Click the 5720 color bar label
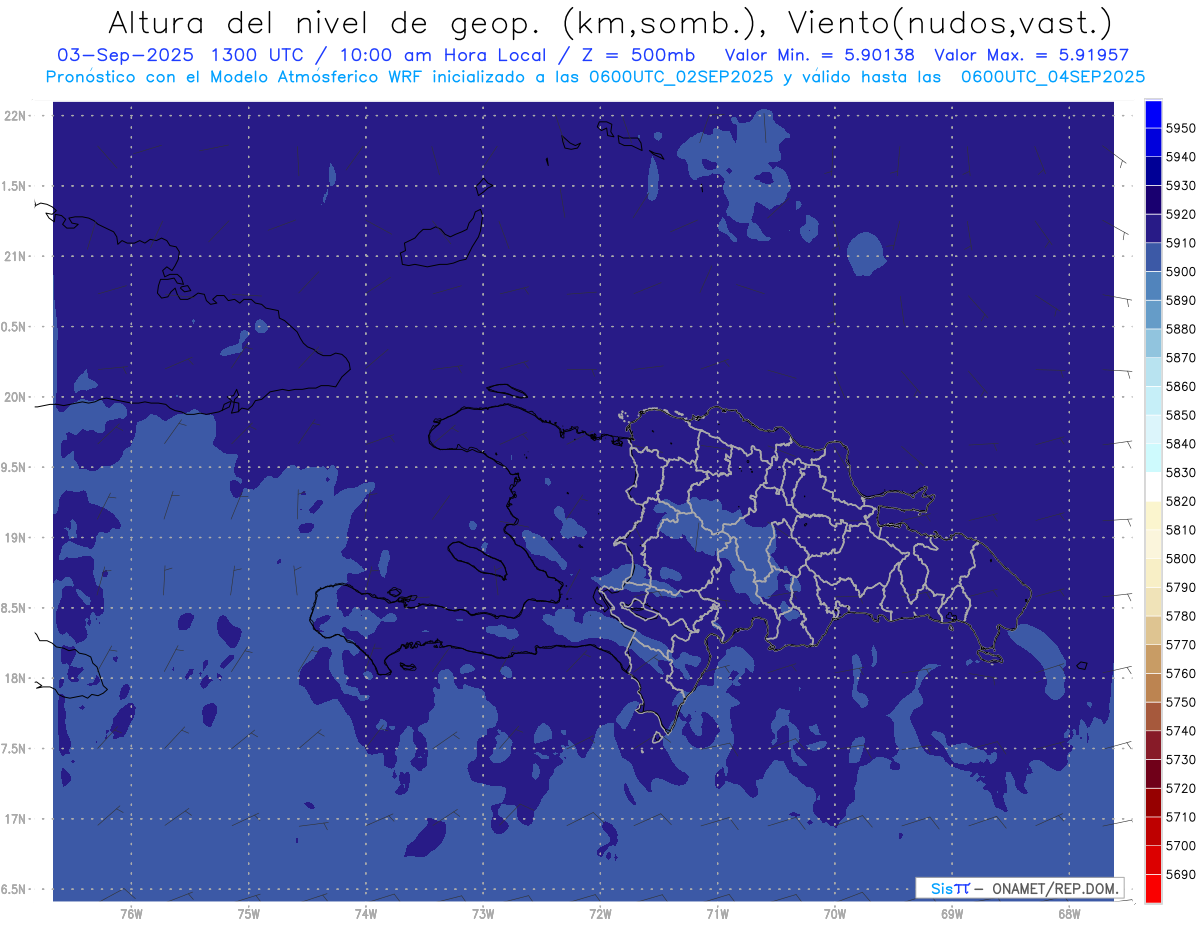 coord(1181,788)
